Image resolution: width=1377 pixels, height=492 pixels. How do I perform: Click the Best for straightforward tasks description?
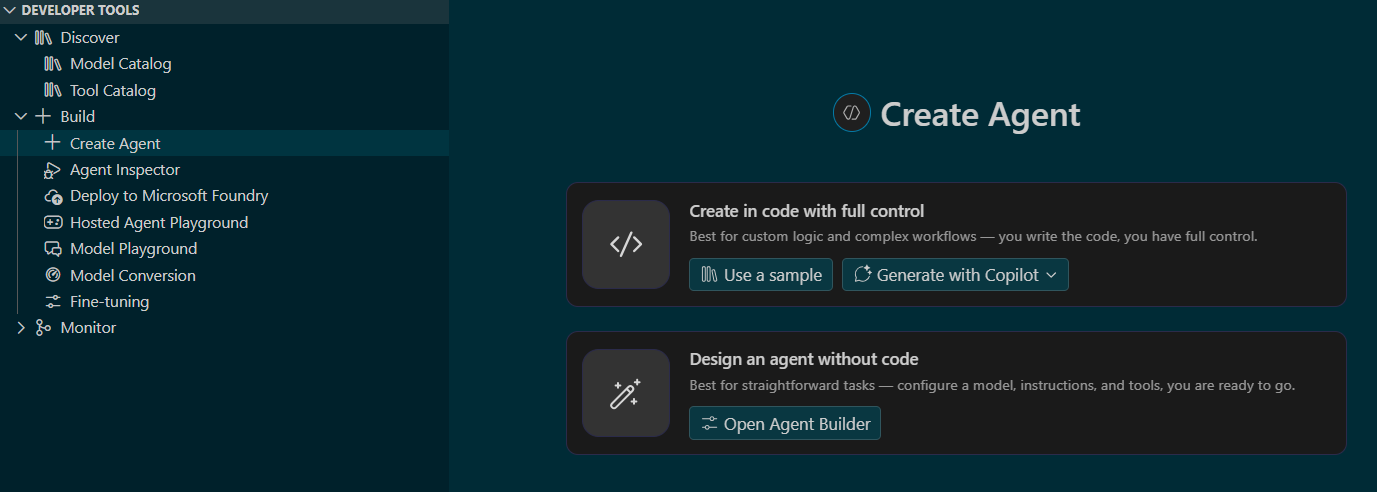tap(992, 385)
